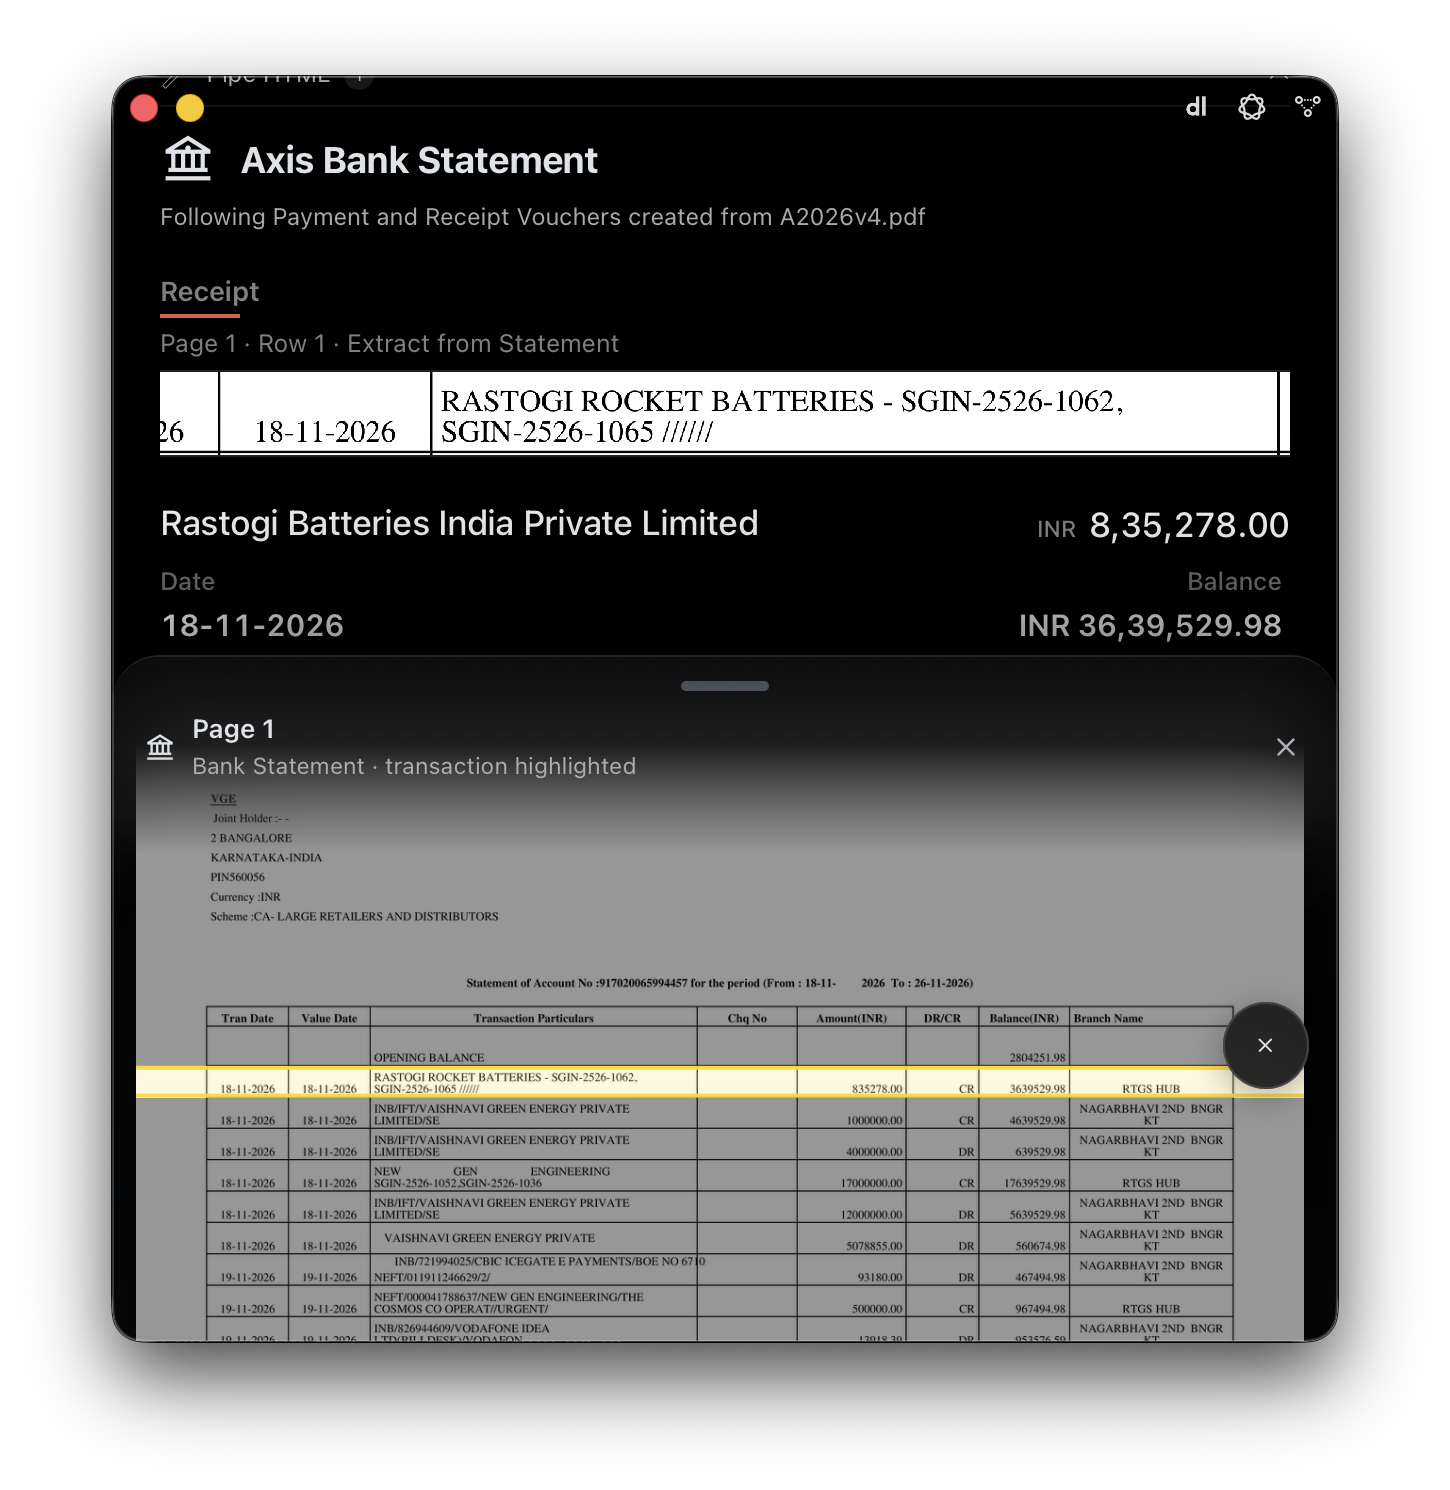Viewport: 1450px width, 1490px height.
Task: Click the balance INR 36,39,529.98
Action: coord(1150,626)
